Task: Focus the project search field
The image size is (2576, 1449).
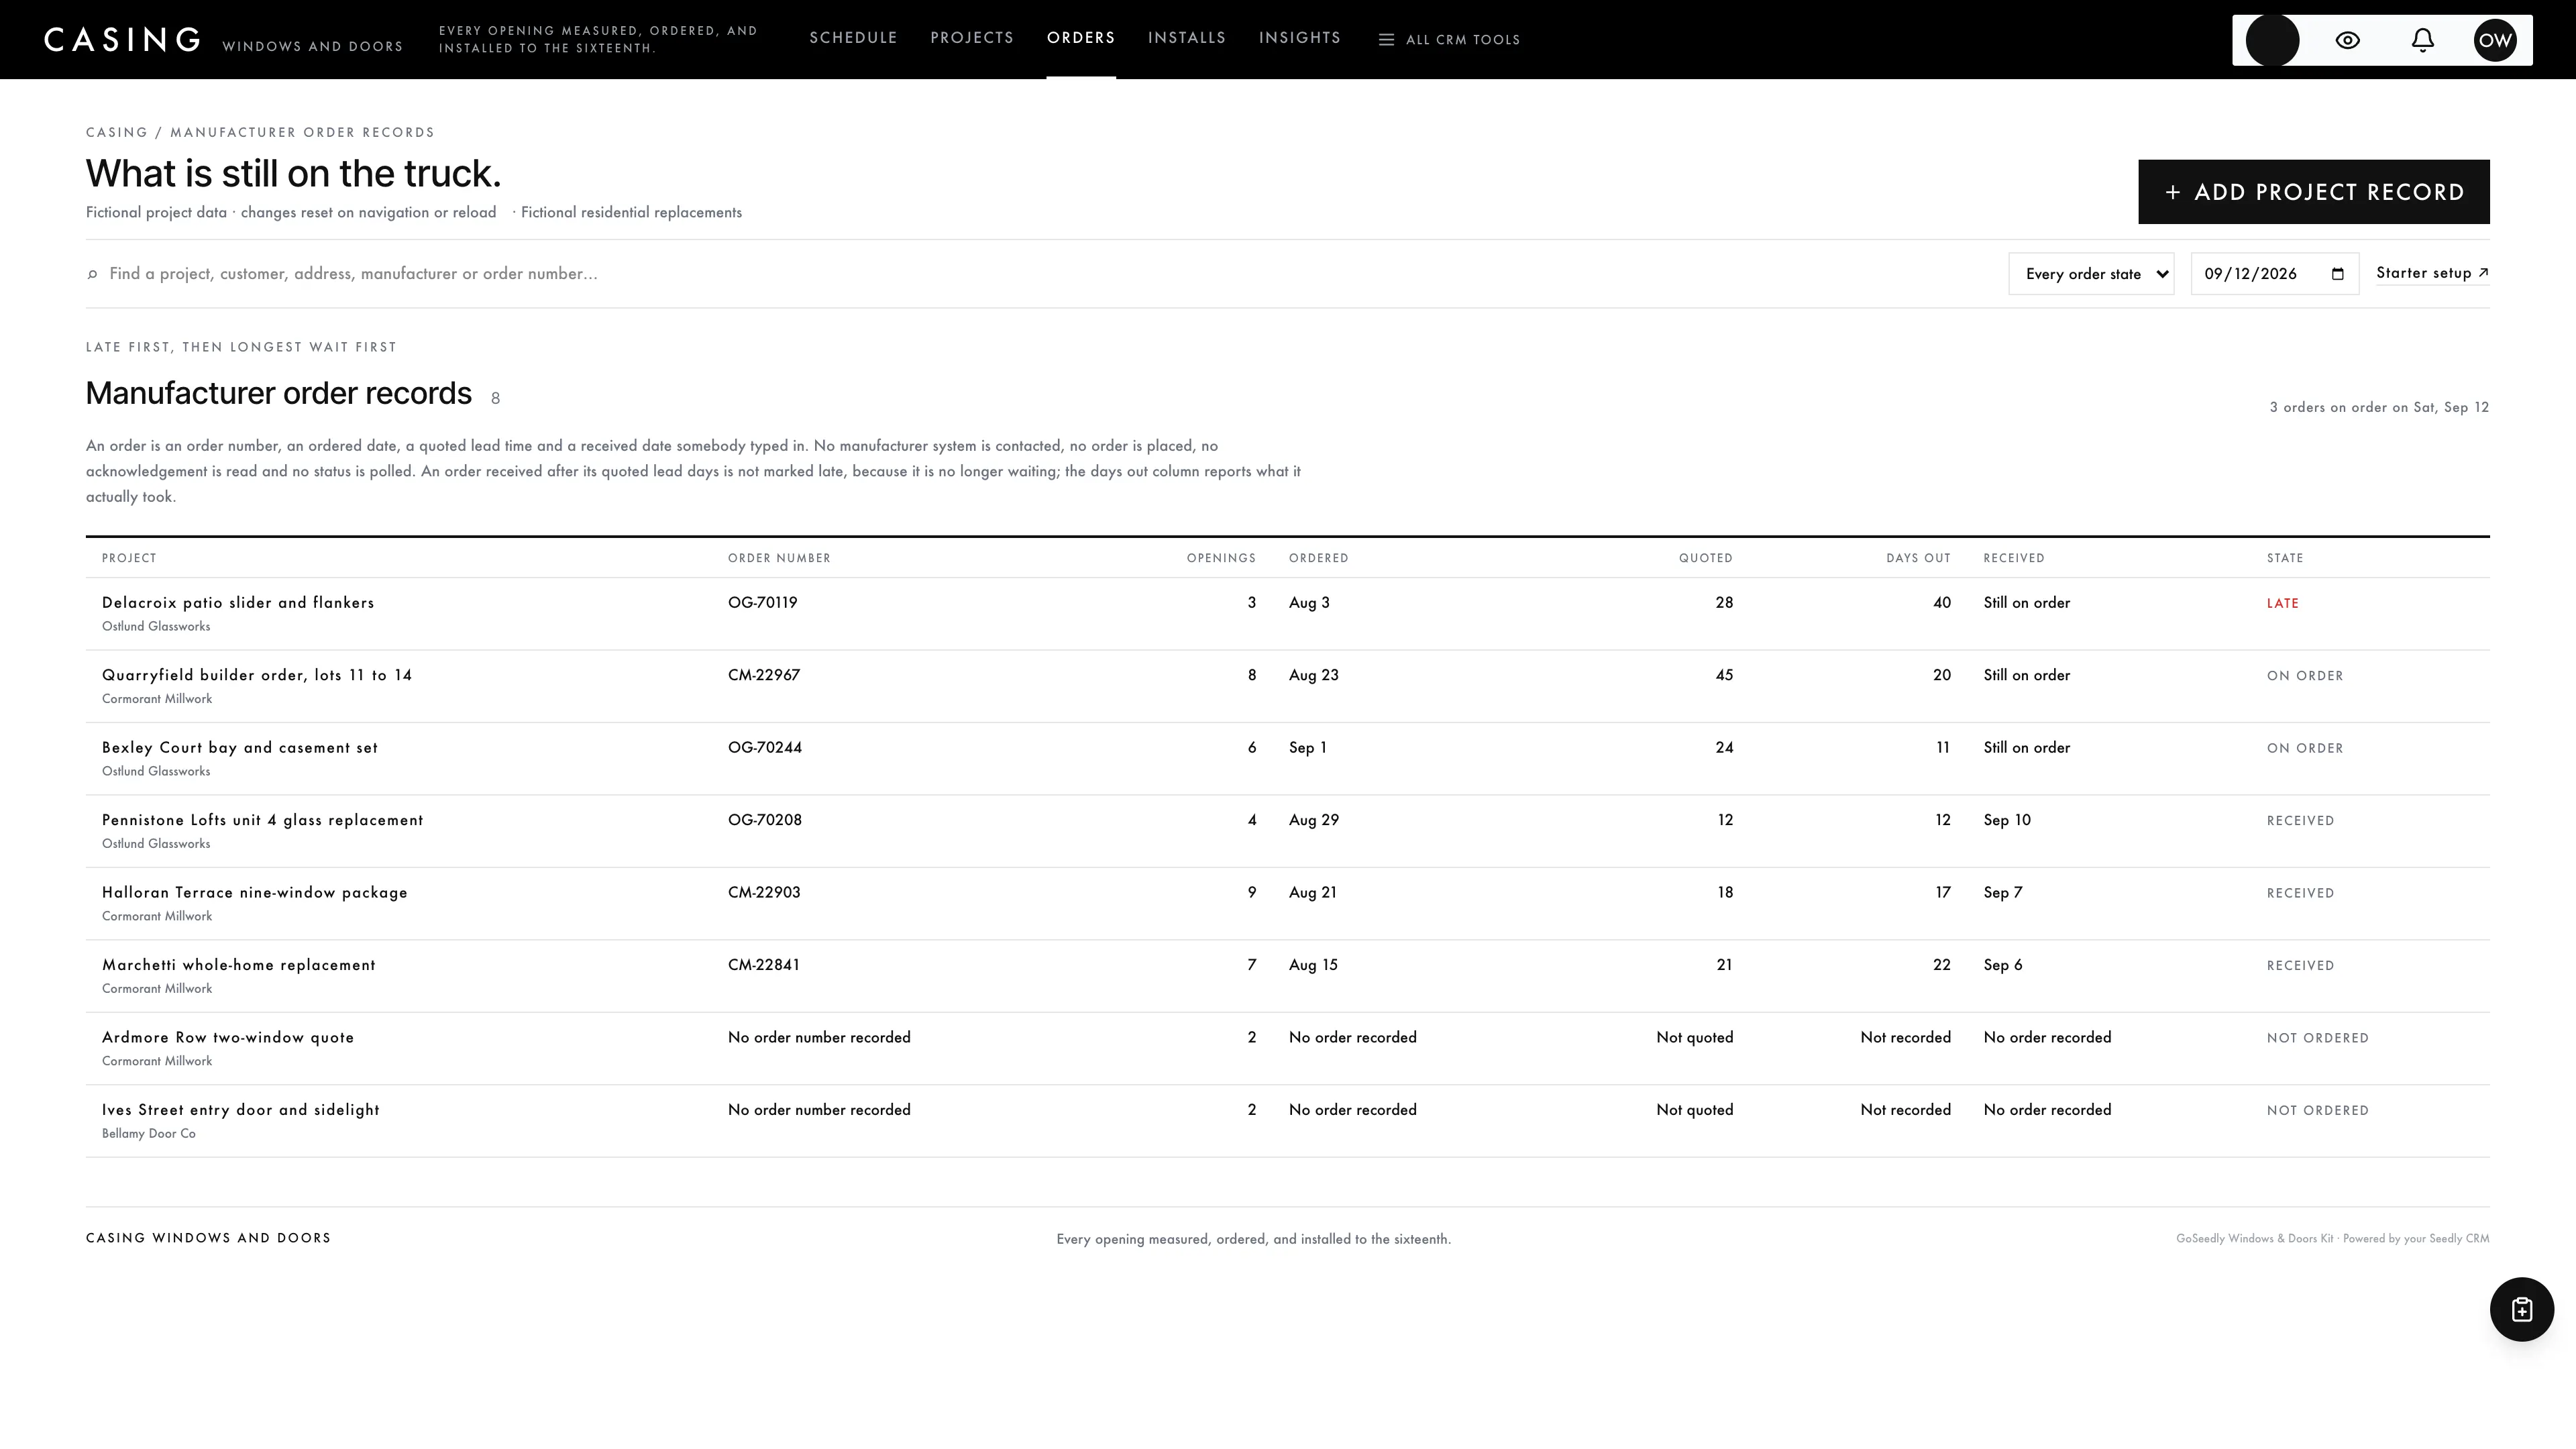Action: point(1040,274)
